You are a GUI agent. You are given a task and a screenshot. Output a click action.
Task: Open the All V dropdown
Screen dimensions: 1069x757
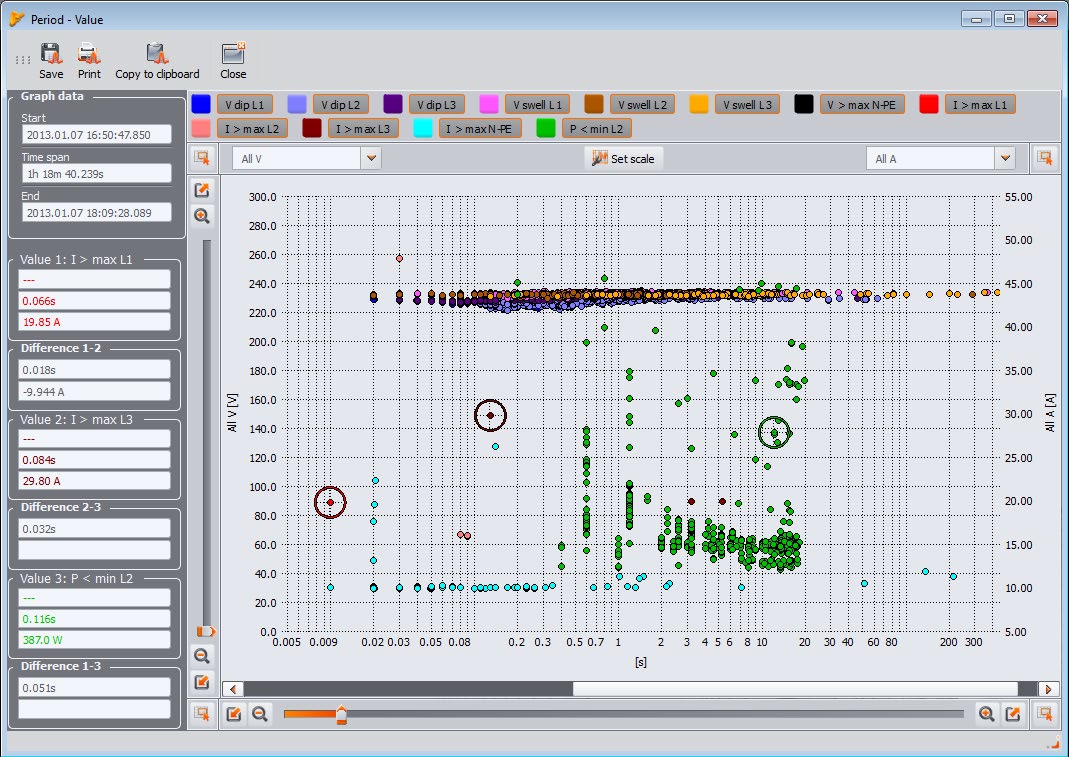[371, 158]
